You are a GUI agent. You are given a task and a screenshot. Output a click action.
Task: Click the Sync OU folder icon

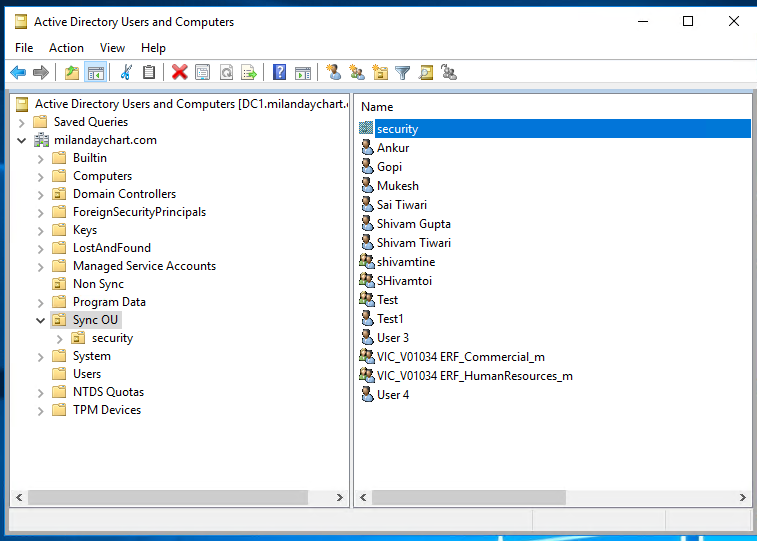(x=59, y=320)
